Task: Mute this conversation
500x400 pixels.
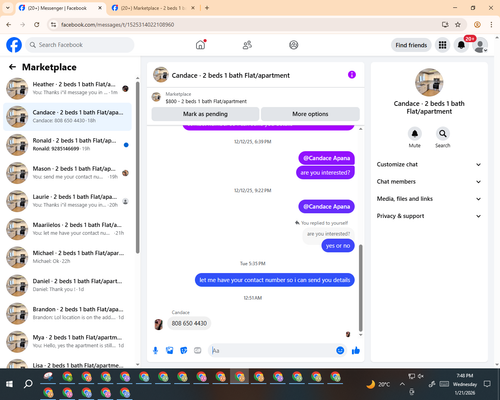Action: click(x=415, y=134)
